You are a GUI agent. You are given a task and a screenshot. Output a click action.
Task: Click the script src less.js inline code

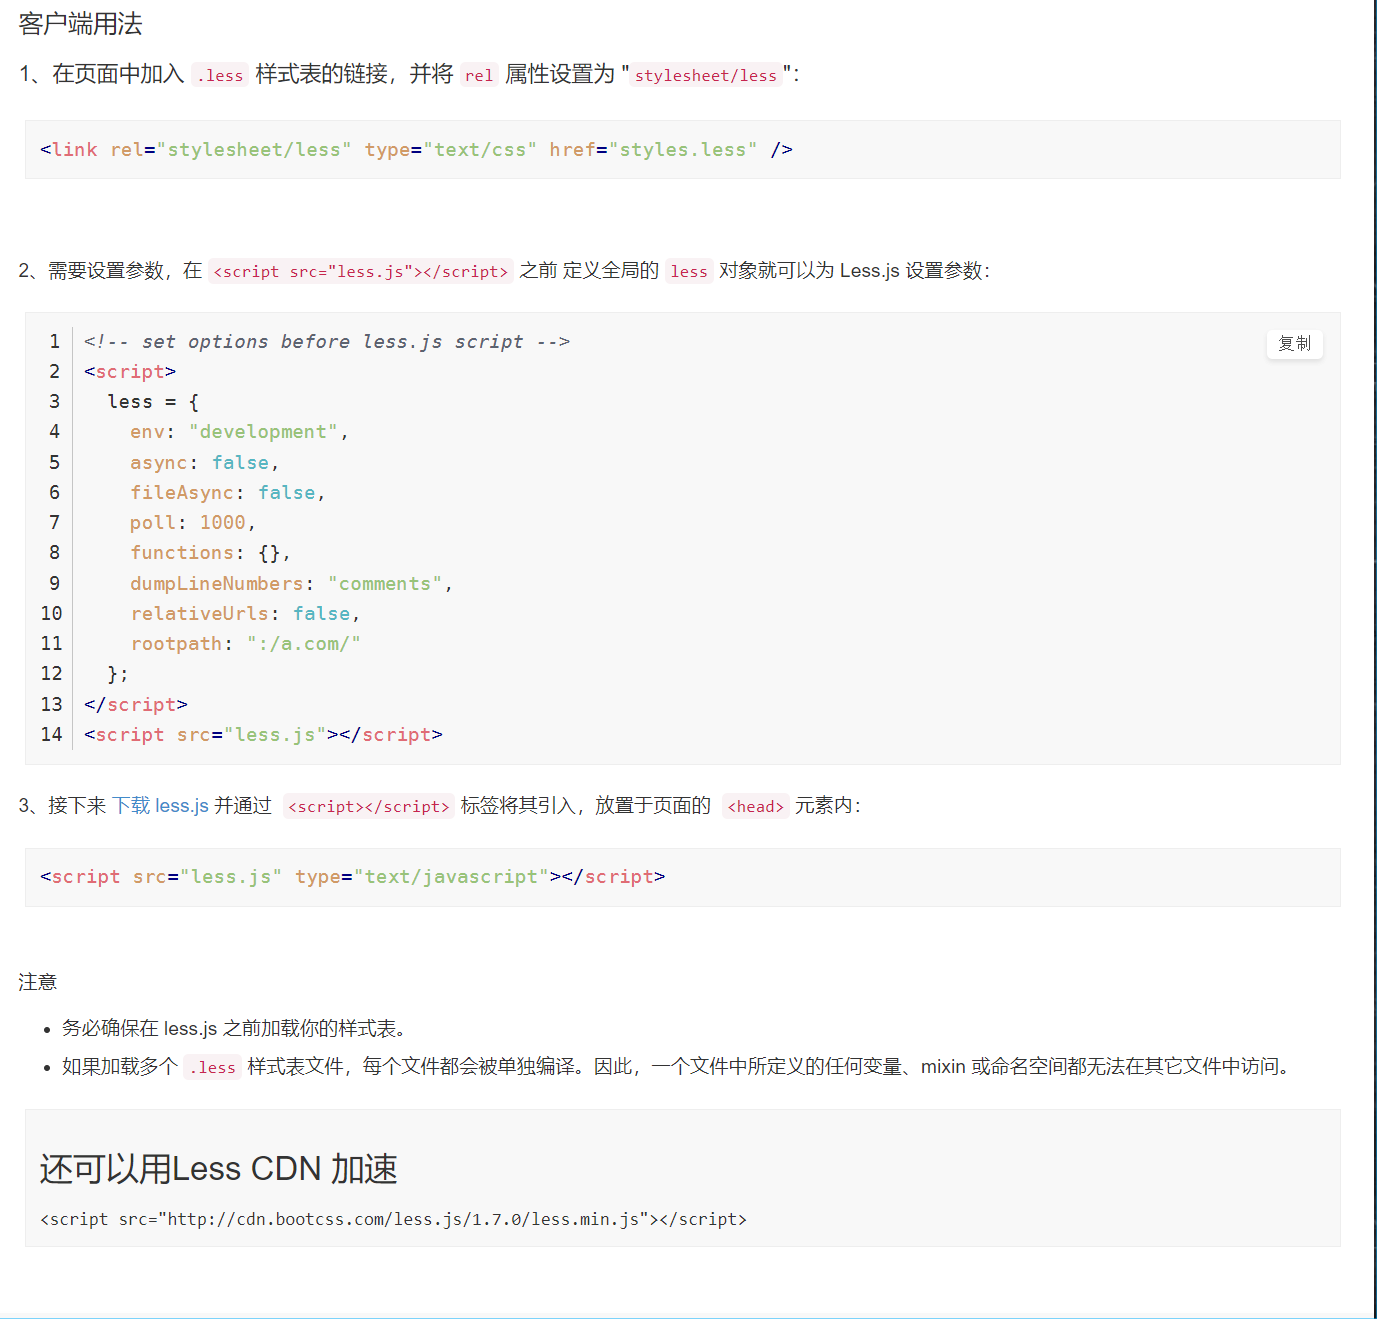click(361, 271)
